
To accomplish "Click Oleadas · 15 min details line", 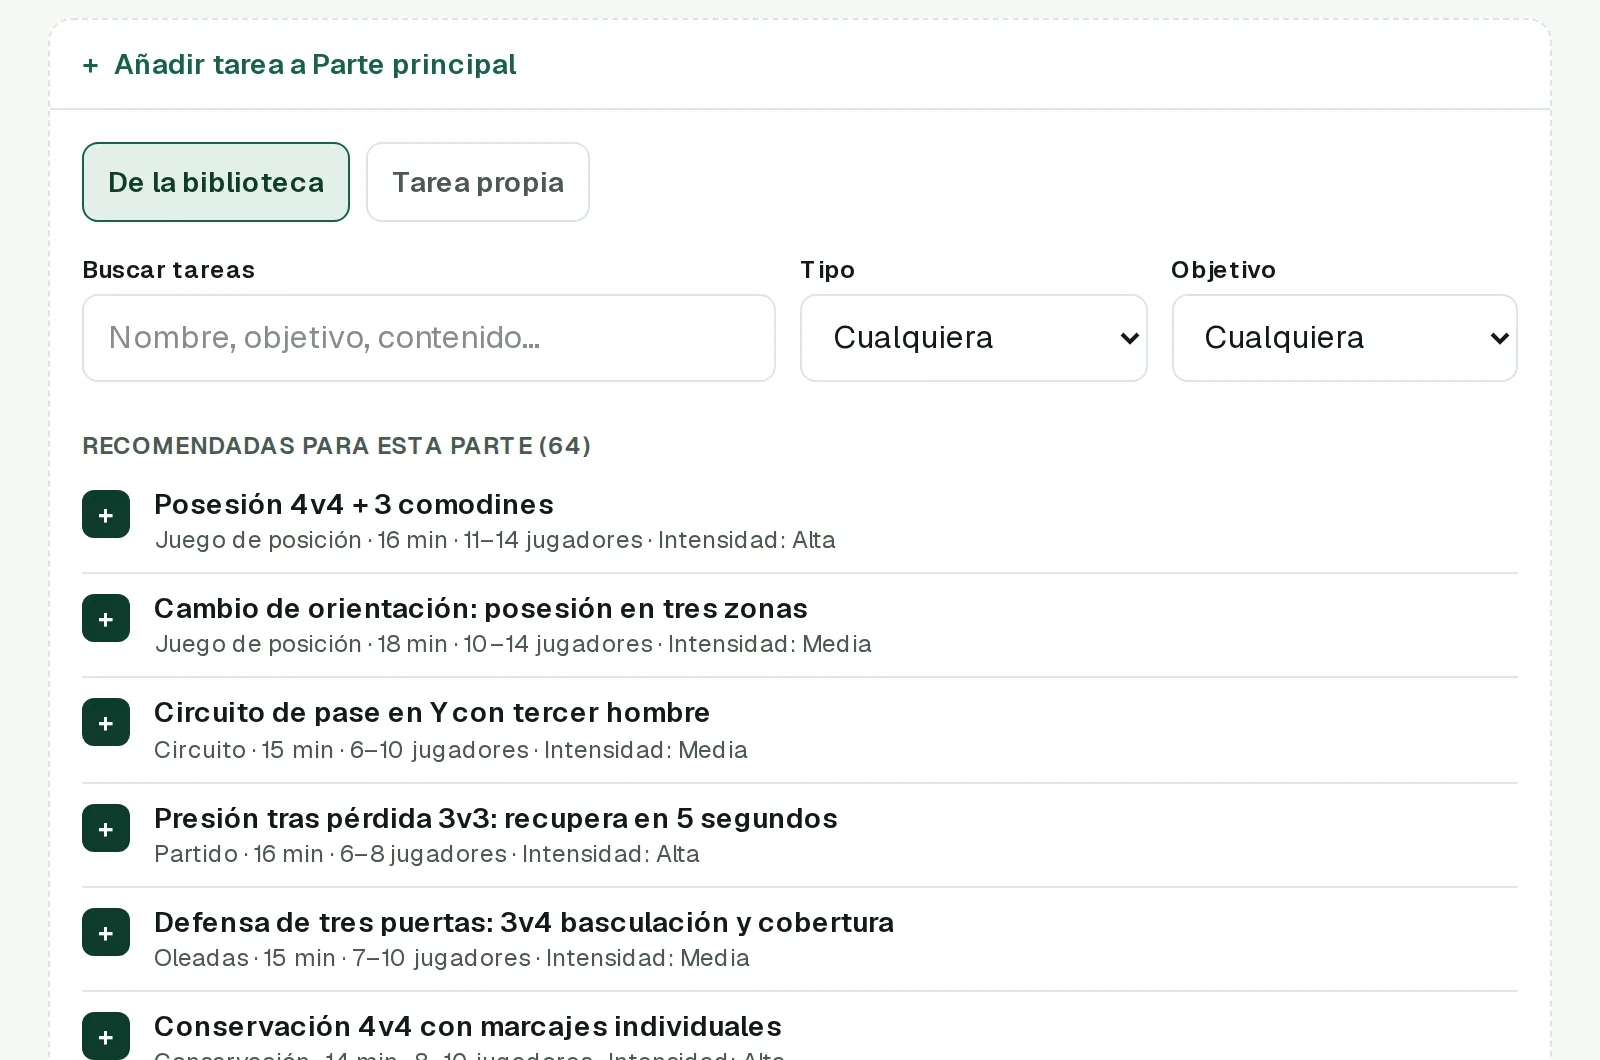I will [x=452, y=958].
